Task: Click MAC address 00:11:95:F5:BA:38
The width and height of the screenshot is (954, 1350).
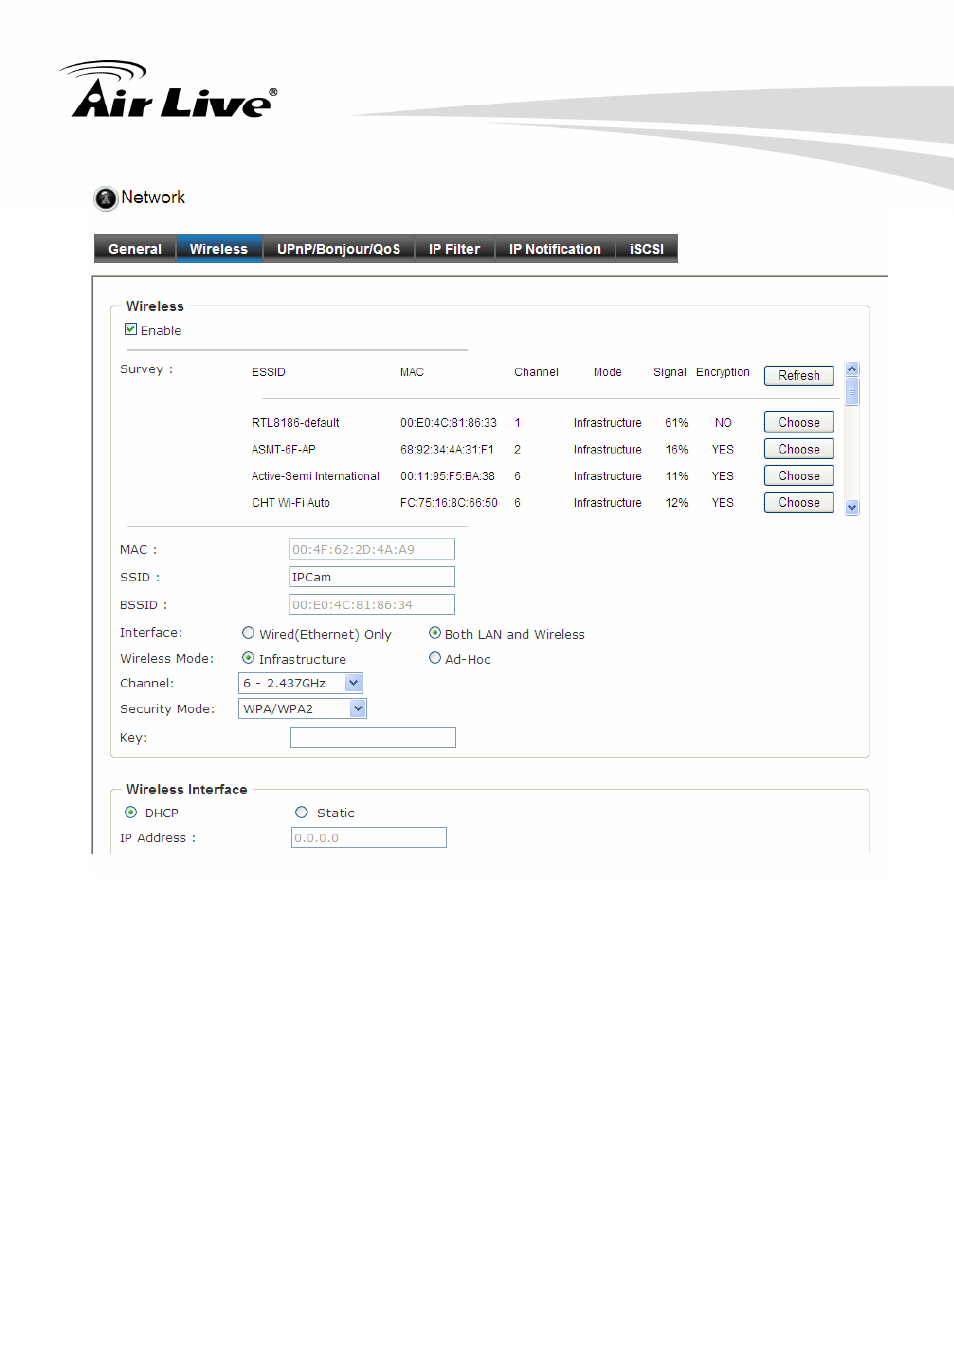Action: coord(447,476)
